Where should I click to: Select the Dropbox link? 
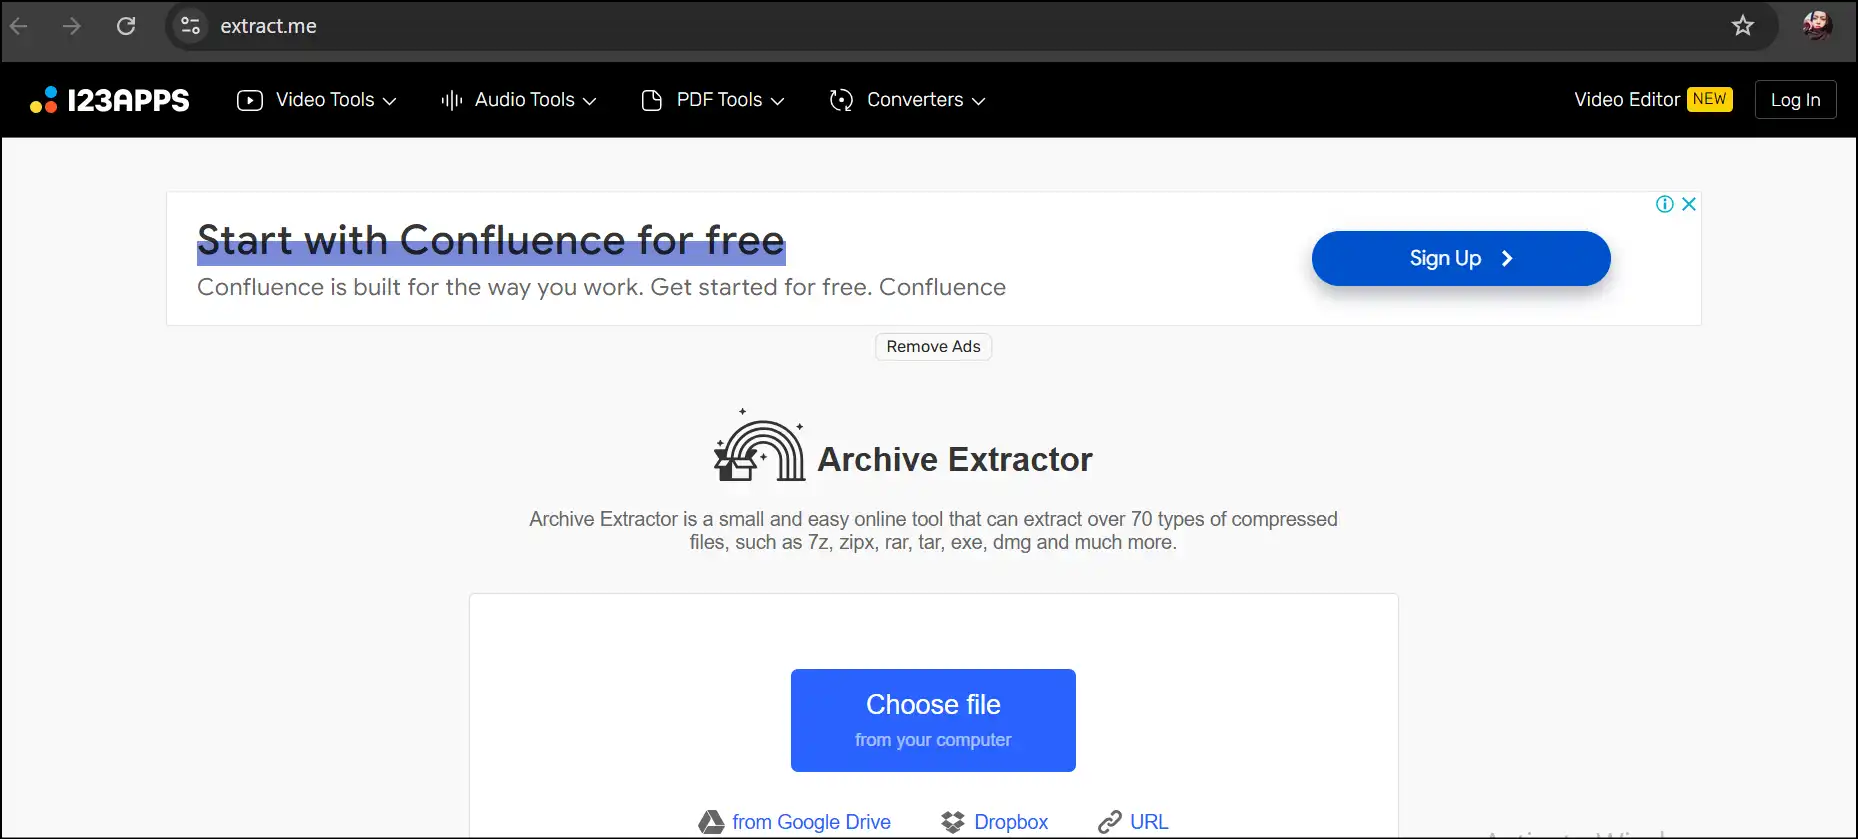[1011, 822]
